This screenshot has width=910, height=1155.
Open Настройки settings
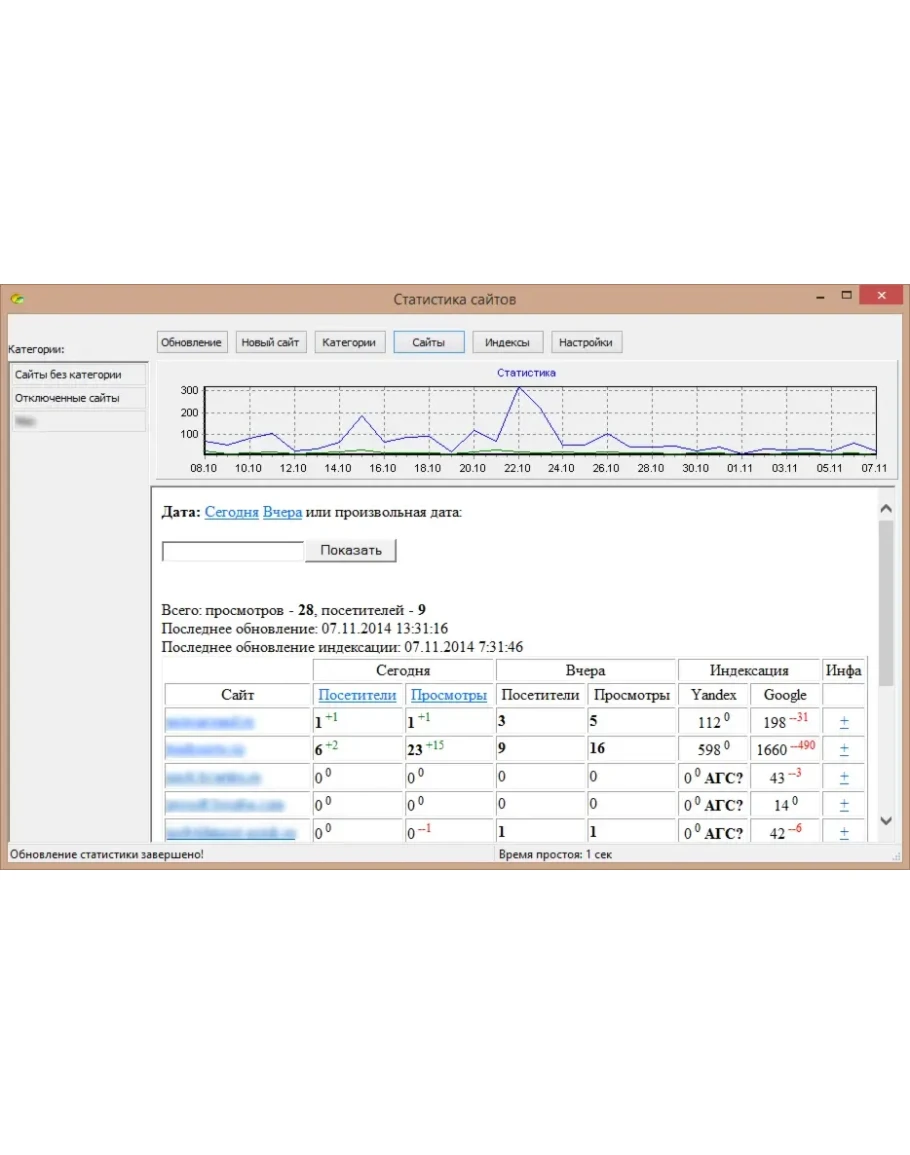tap(586, 342)
